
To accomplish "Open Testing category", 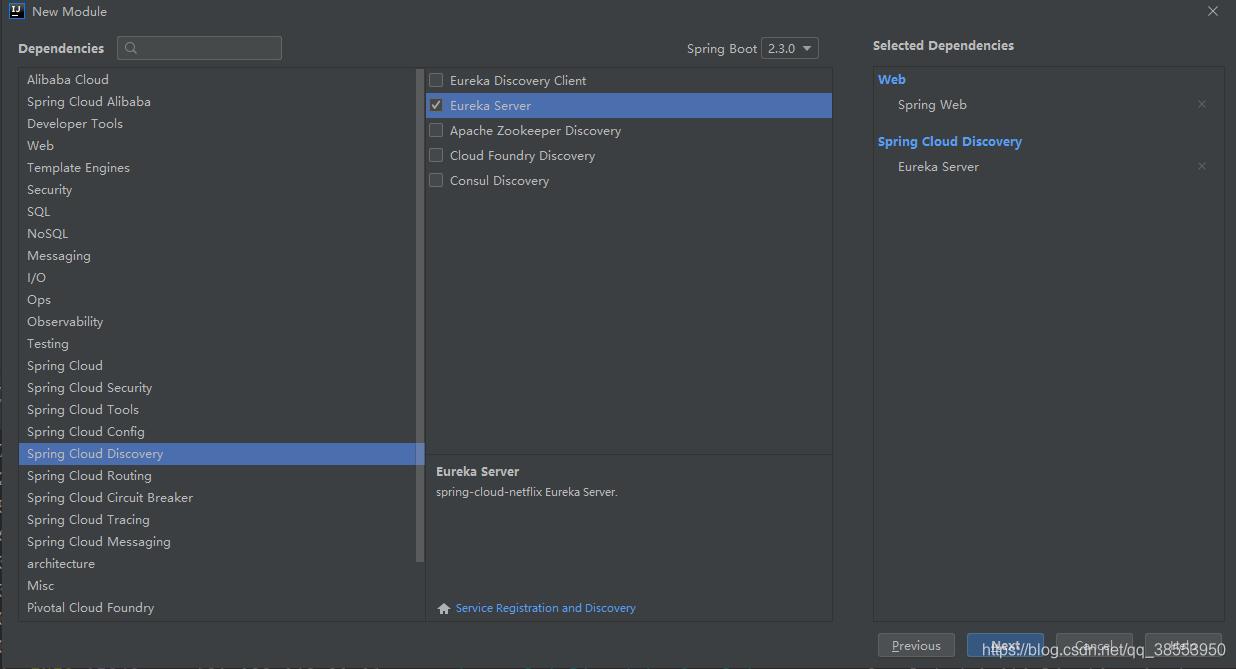I will [217, 344].
